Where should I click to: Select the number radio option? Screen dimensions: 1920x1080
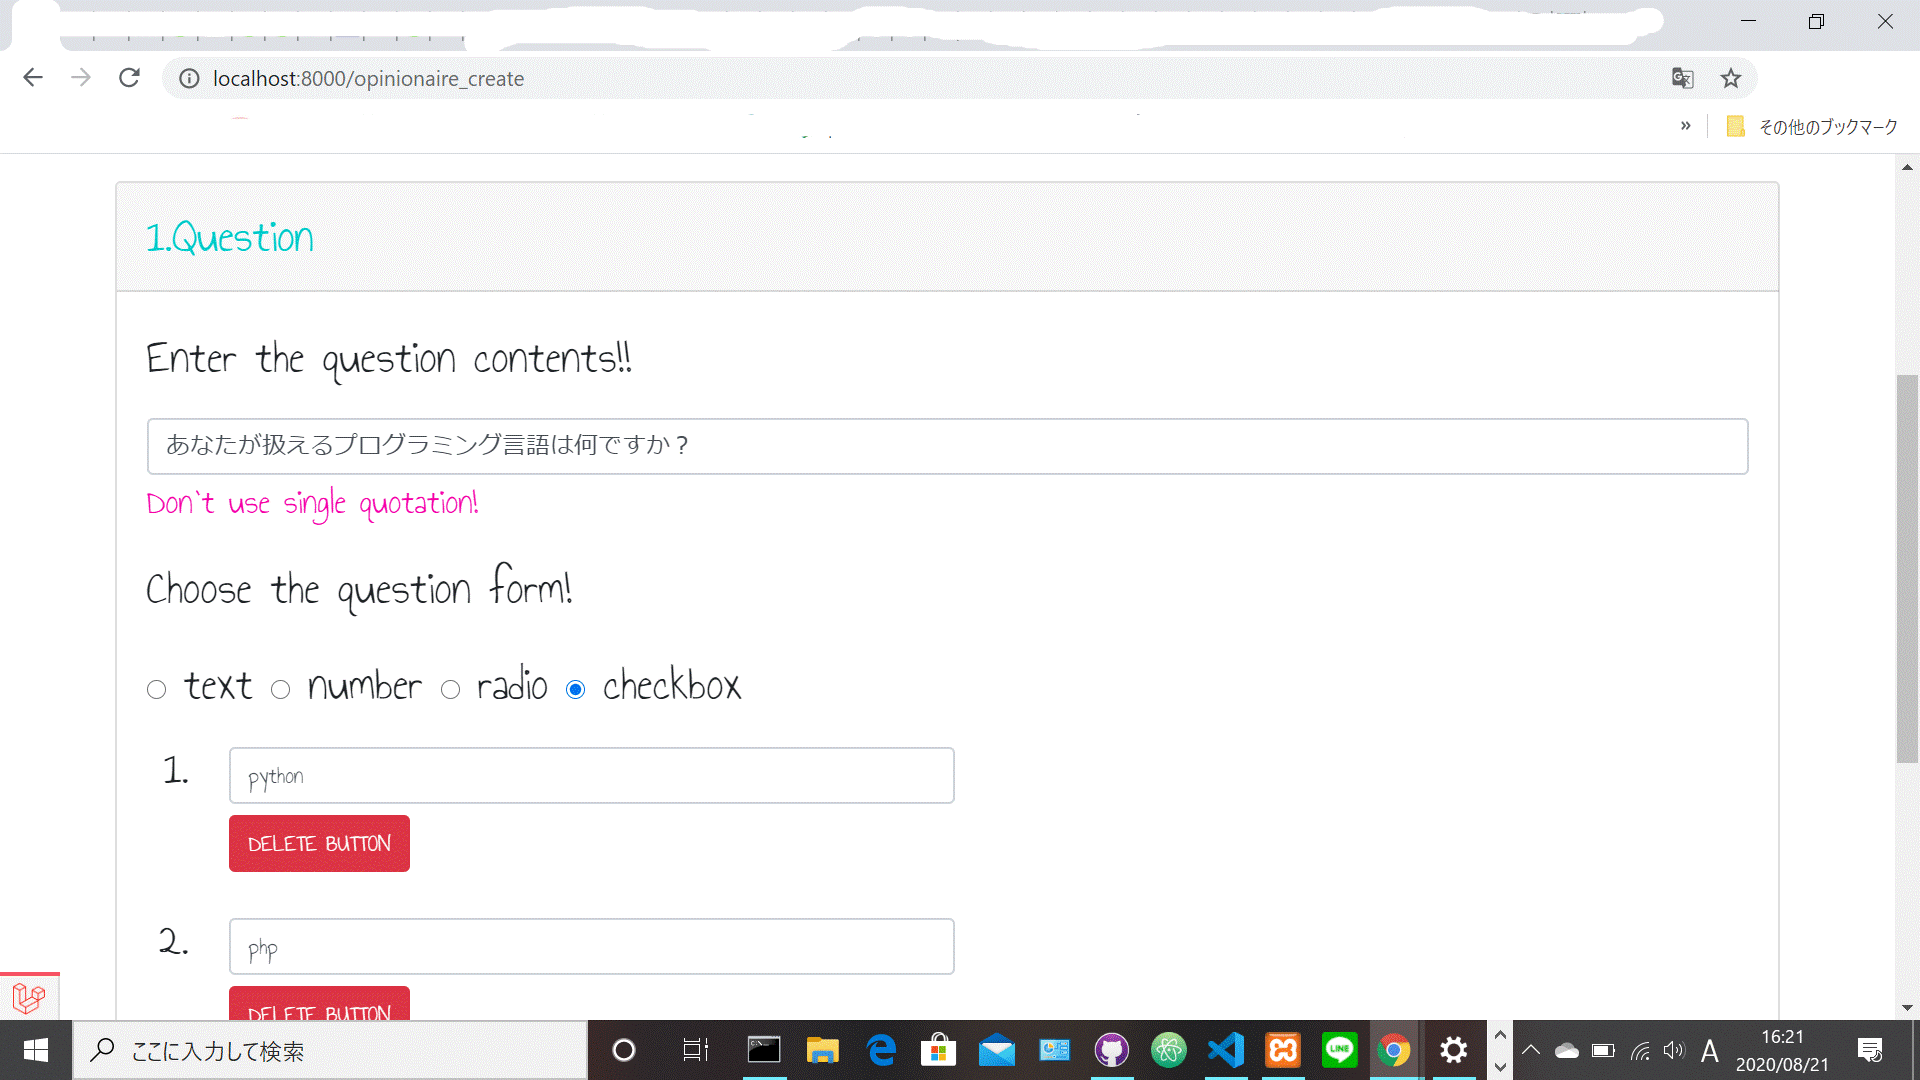click(281, 690)
